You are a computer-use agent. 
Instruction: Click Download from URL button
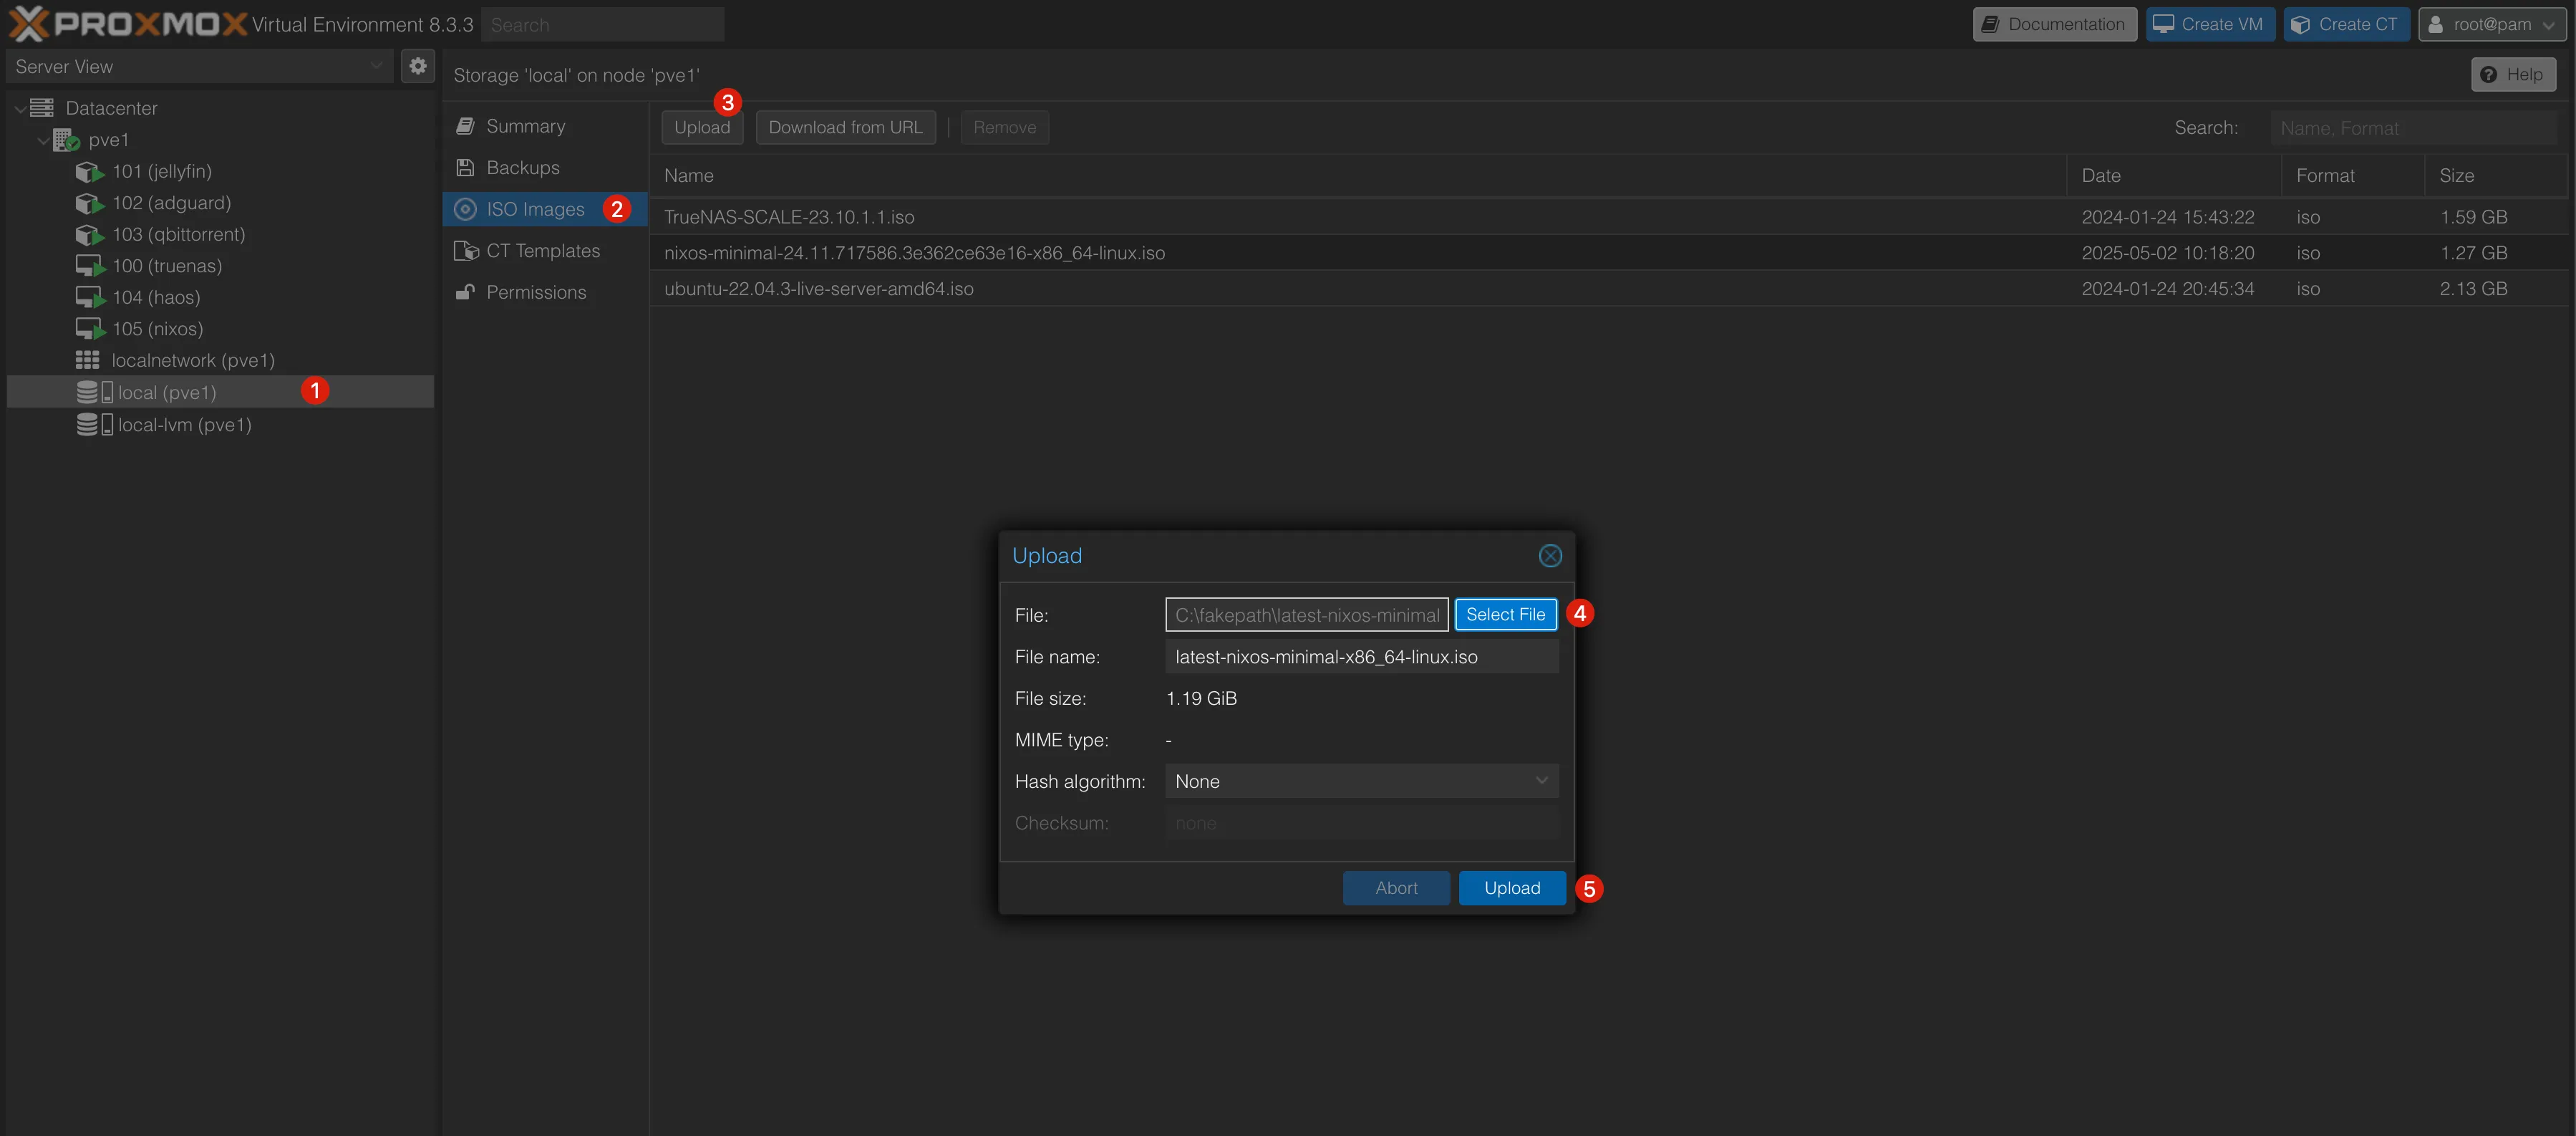click(x=845, y=127)
